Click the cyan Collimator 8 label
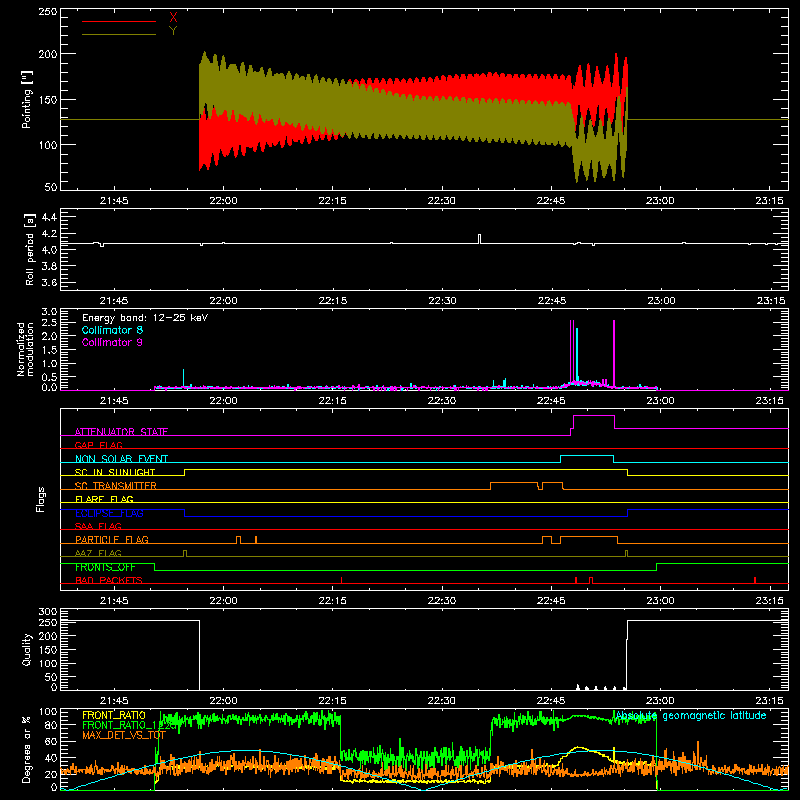Viewport: 800px width, 800px height. click(x=112, y=330)
